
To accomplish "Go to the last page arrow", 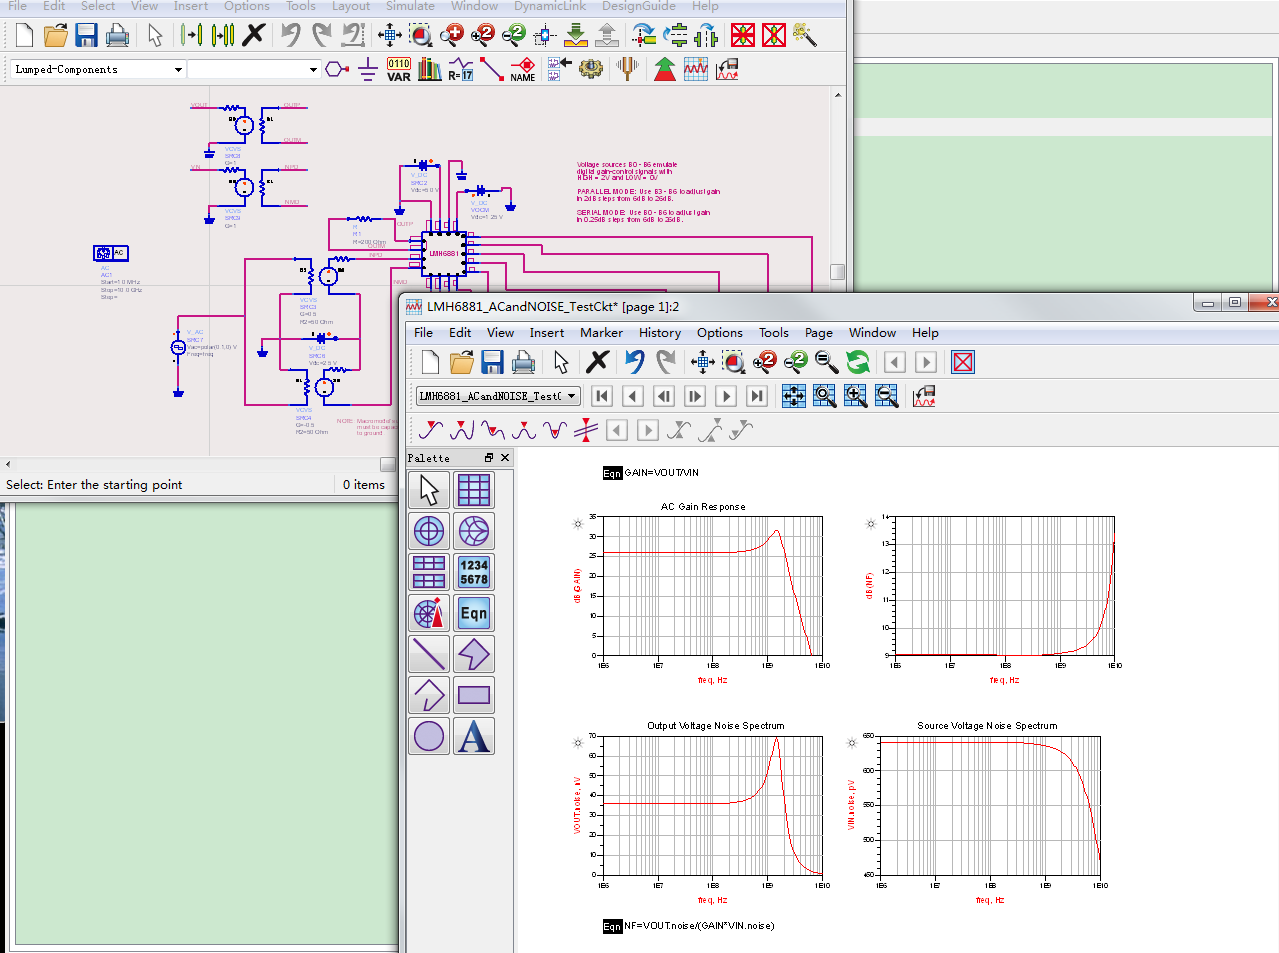I will click(x=757, y=396).
